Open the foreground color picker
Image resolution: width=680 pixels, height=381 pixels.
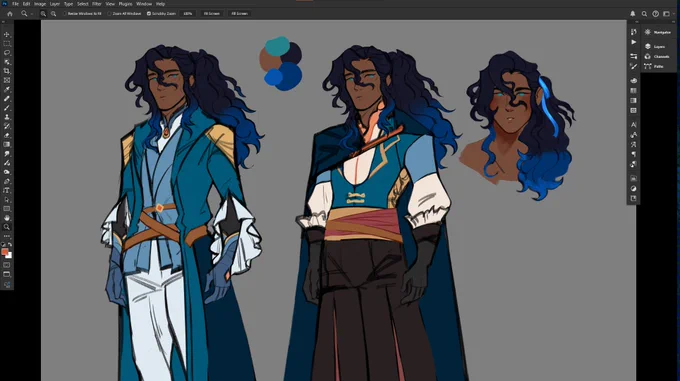point(4,251)
